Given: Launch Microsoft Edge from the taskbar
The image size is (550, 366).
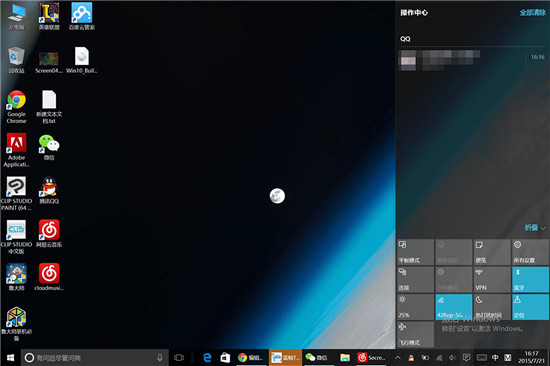Looking at the screenshot, I should pos(207,358).
